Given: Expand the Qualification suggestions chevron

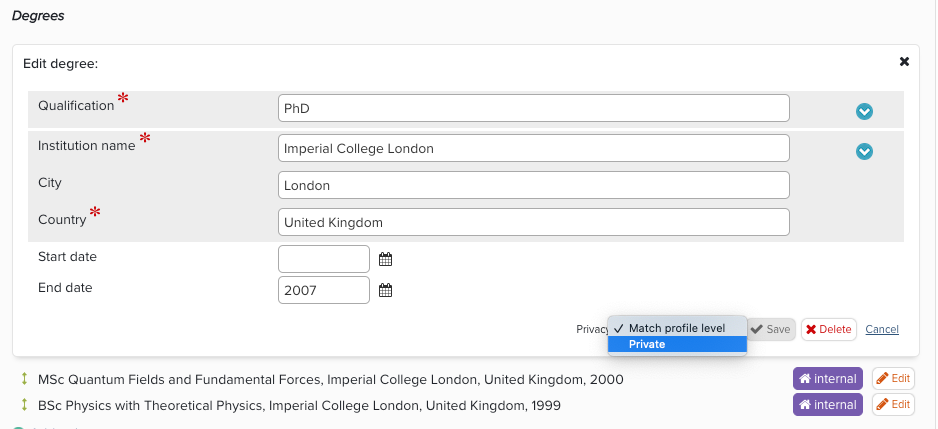Looking at the screenshot, I should tap(864, 111).
